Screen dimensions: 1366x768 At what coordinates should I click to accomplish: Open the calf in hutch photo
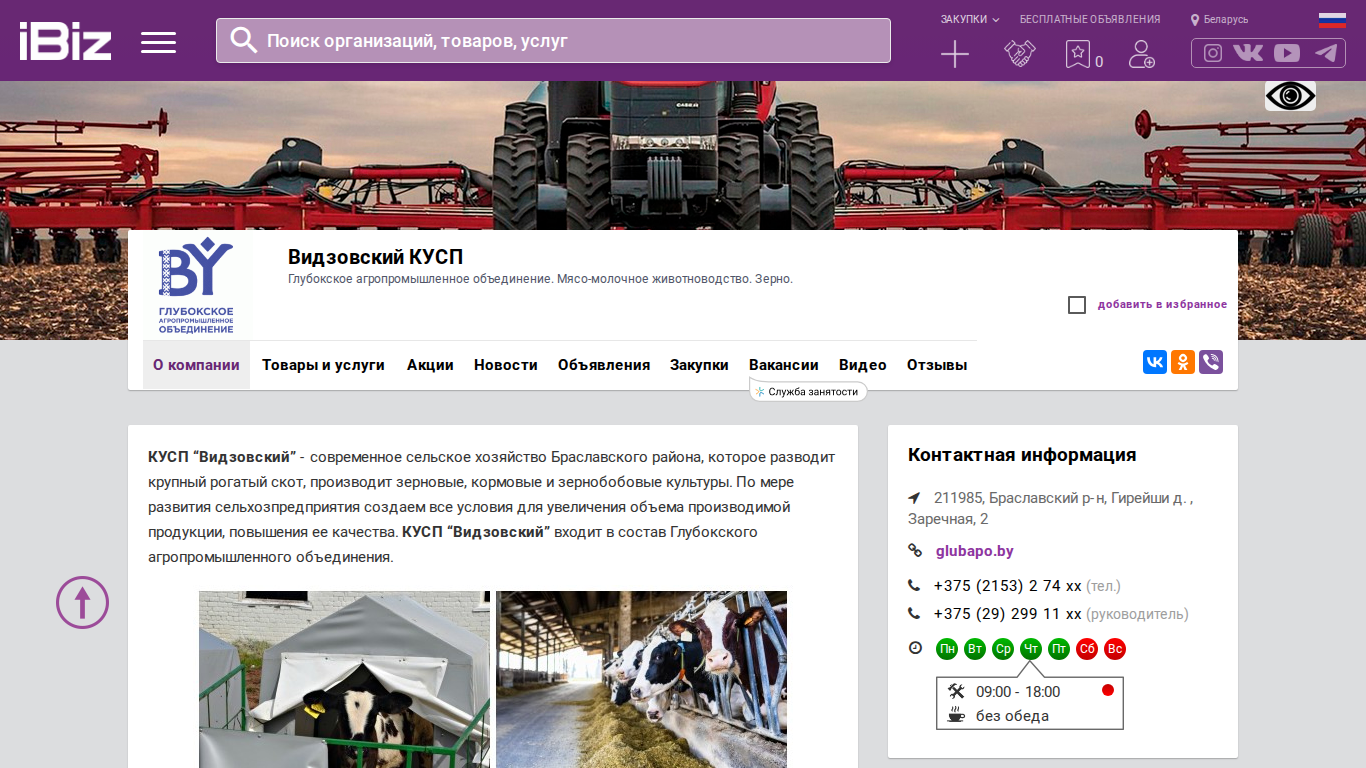coord(344,679)
